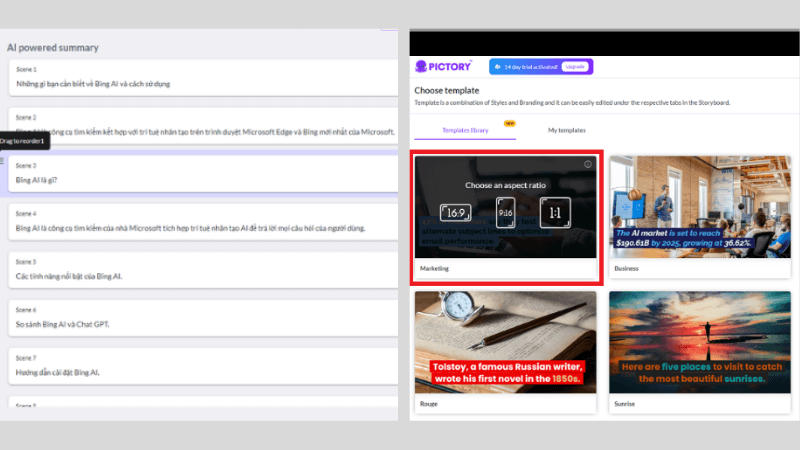The image size is (800, 450).
Task: Select Scene 1 summary text
Action: point(93,84)
